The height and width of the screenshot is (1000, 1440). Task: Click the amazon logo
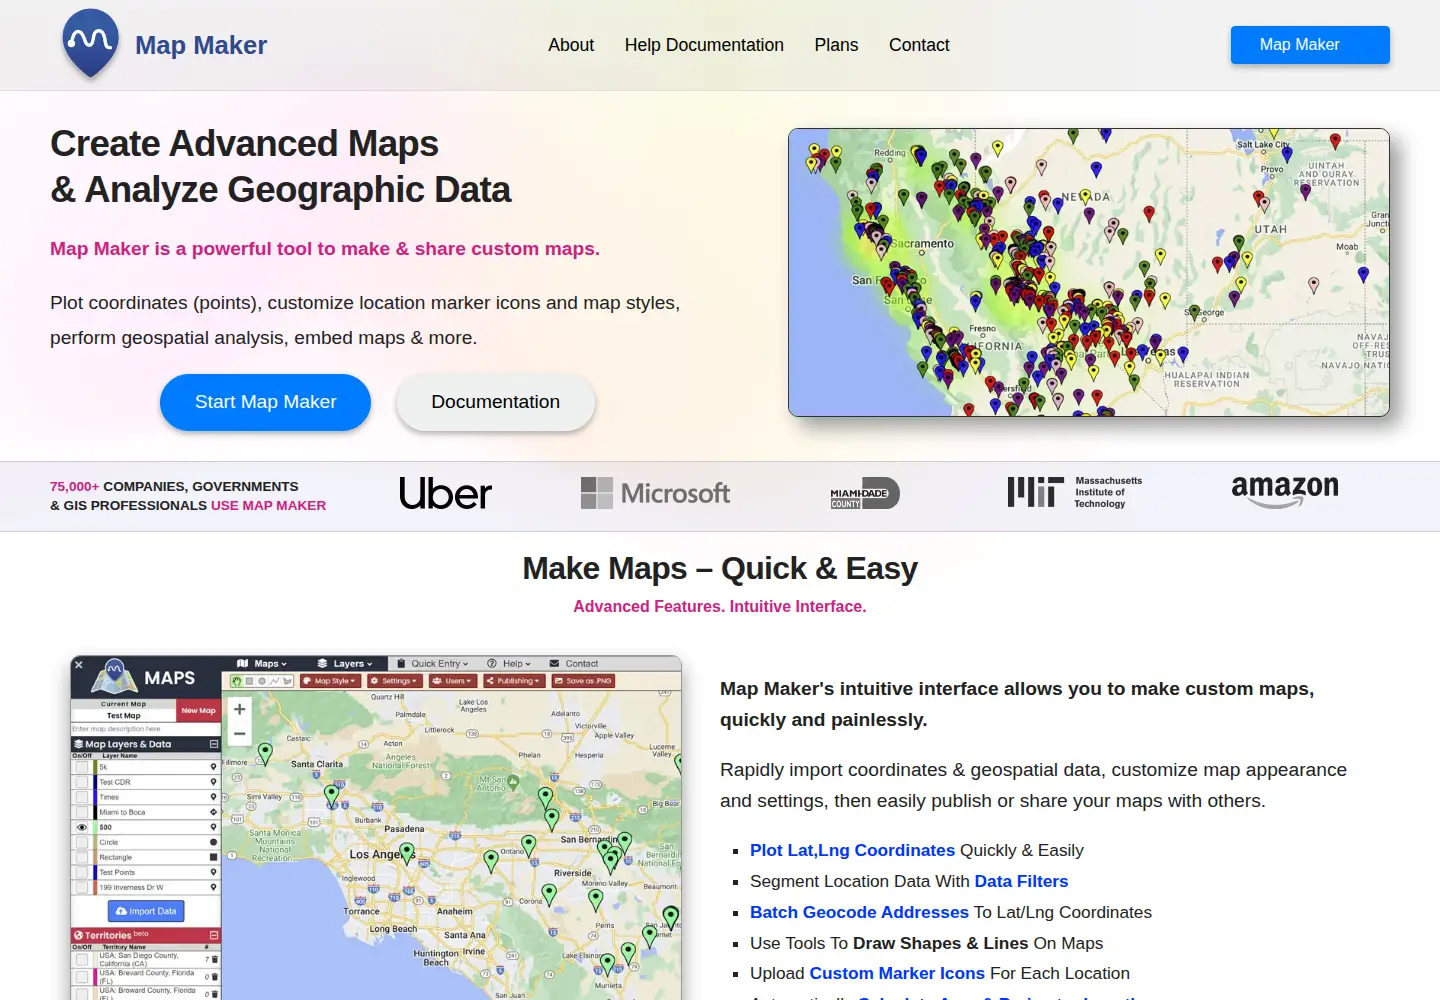click(1285, 491)
